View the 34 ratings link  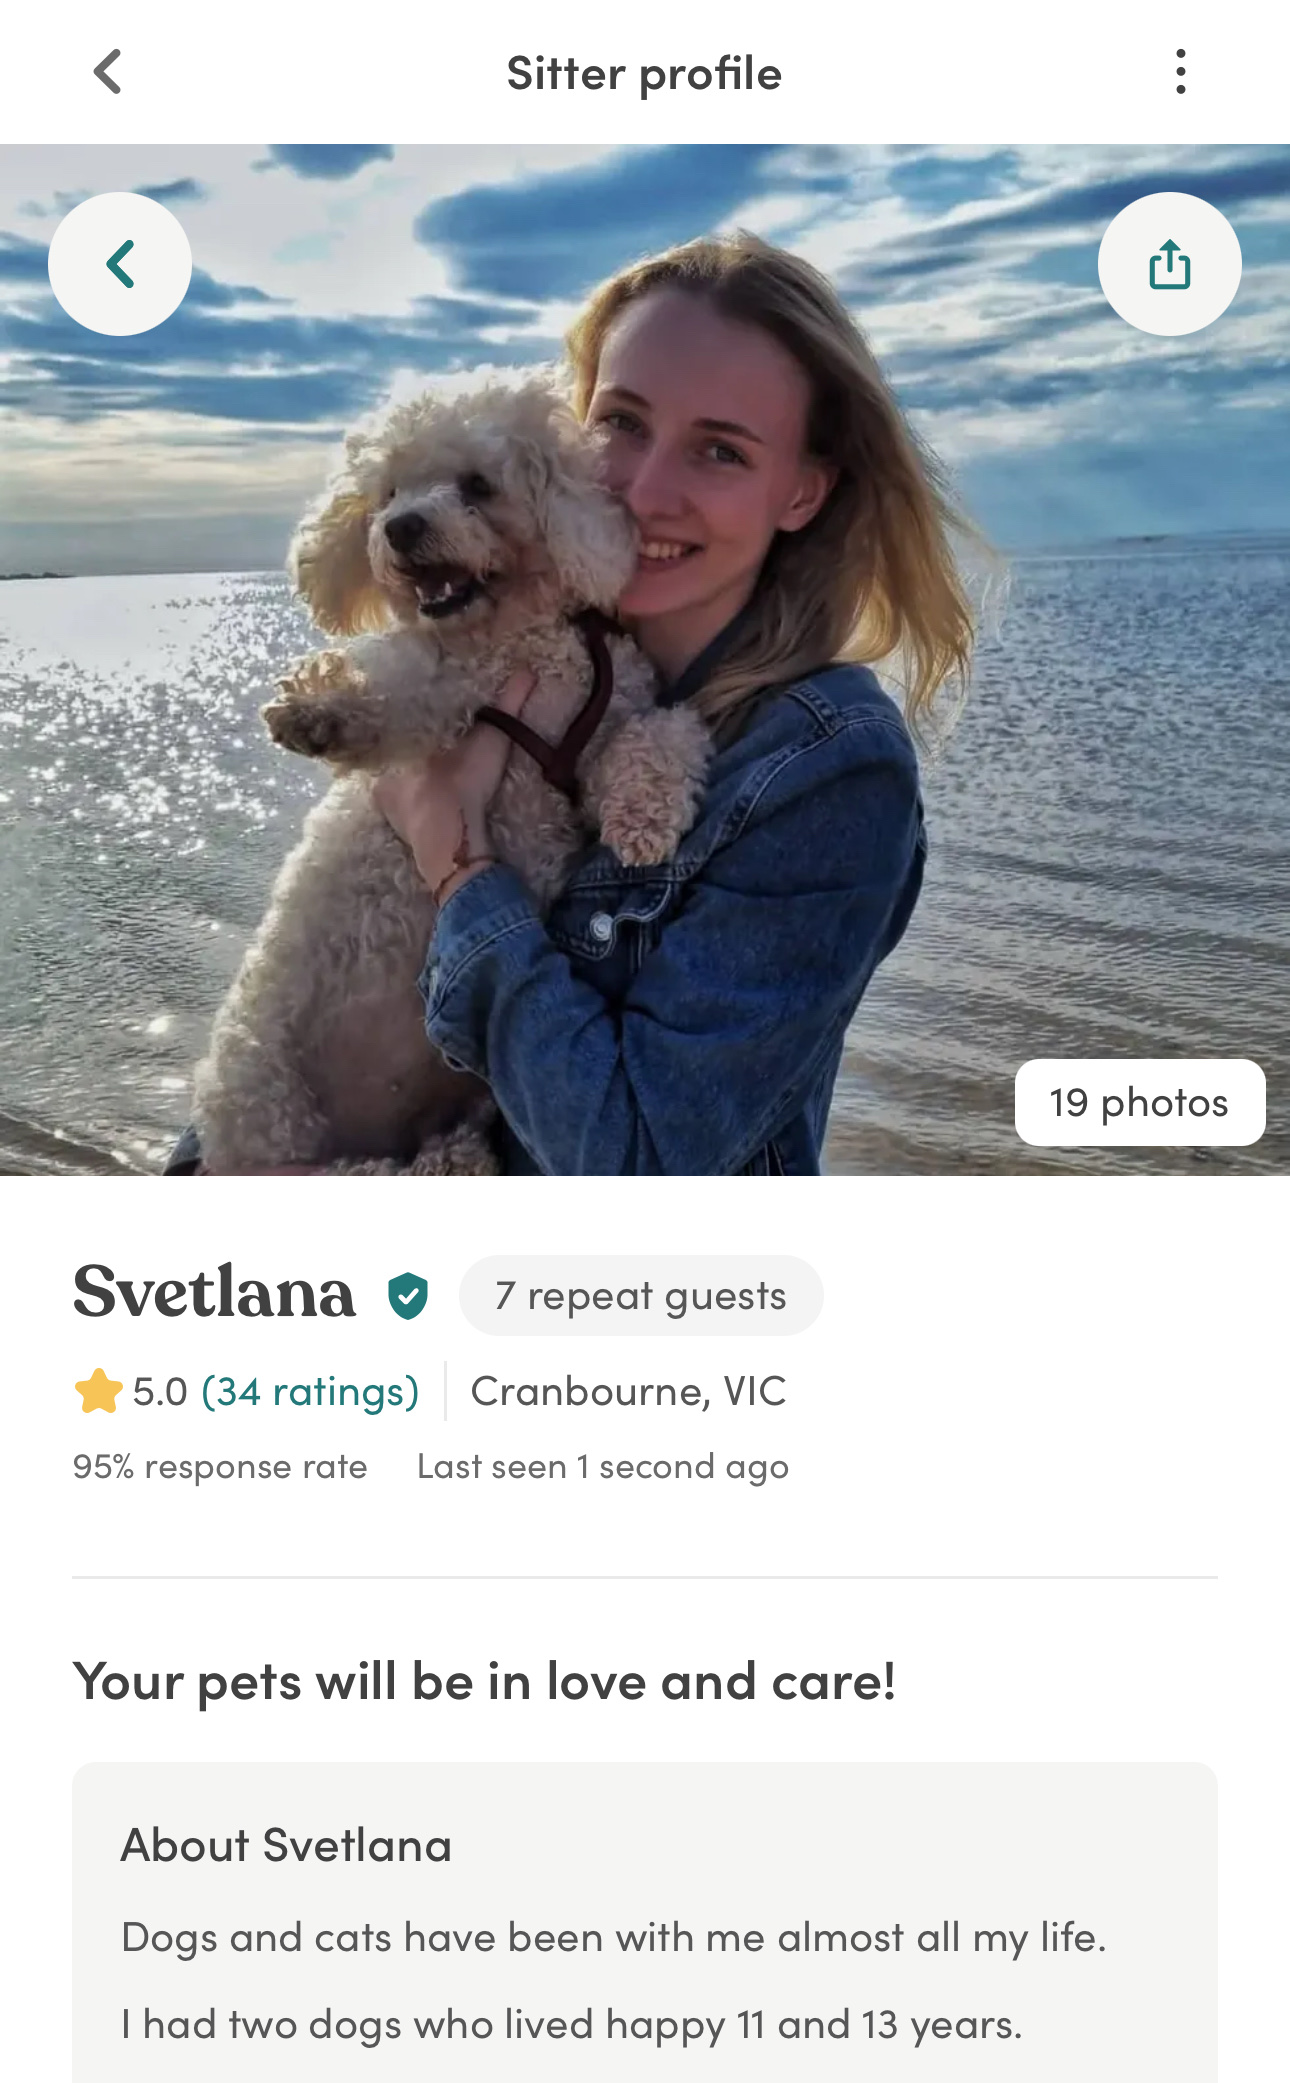(x=310, y=1392)
